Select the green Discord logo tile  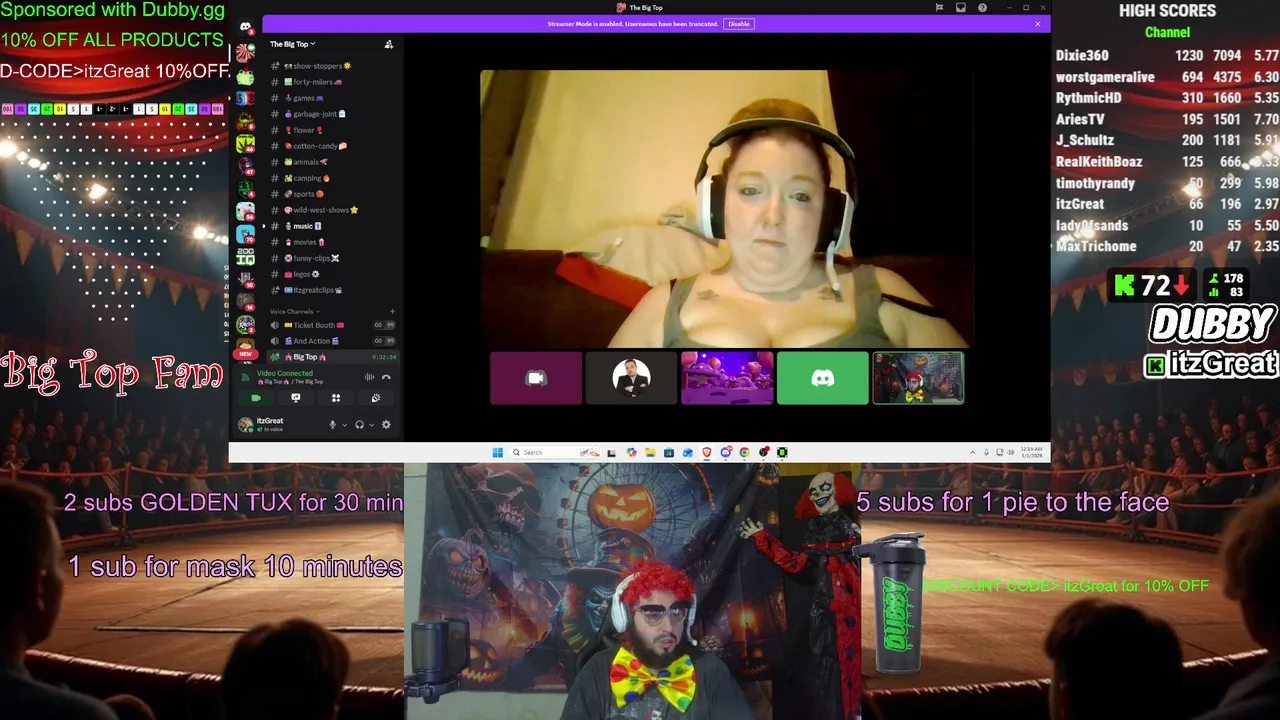tap(823, 378)
